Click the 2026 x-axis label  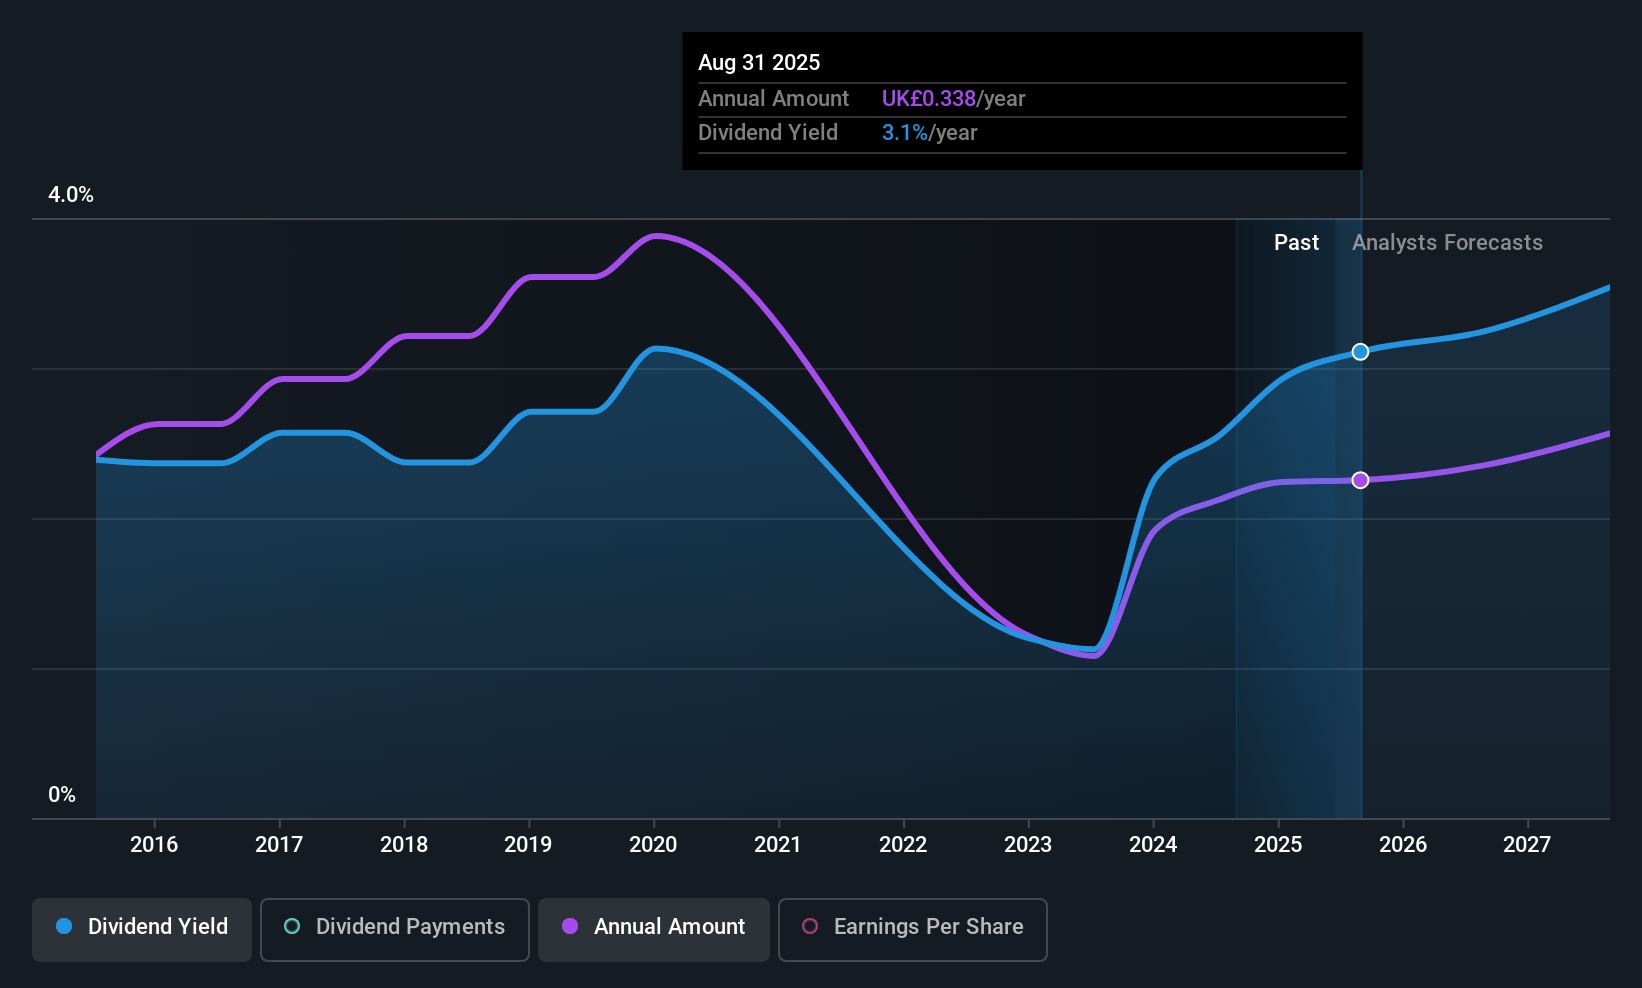pos(1403,845)
